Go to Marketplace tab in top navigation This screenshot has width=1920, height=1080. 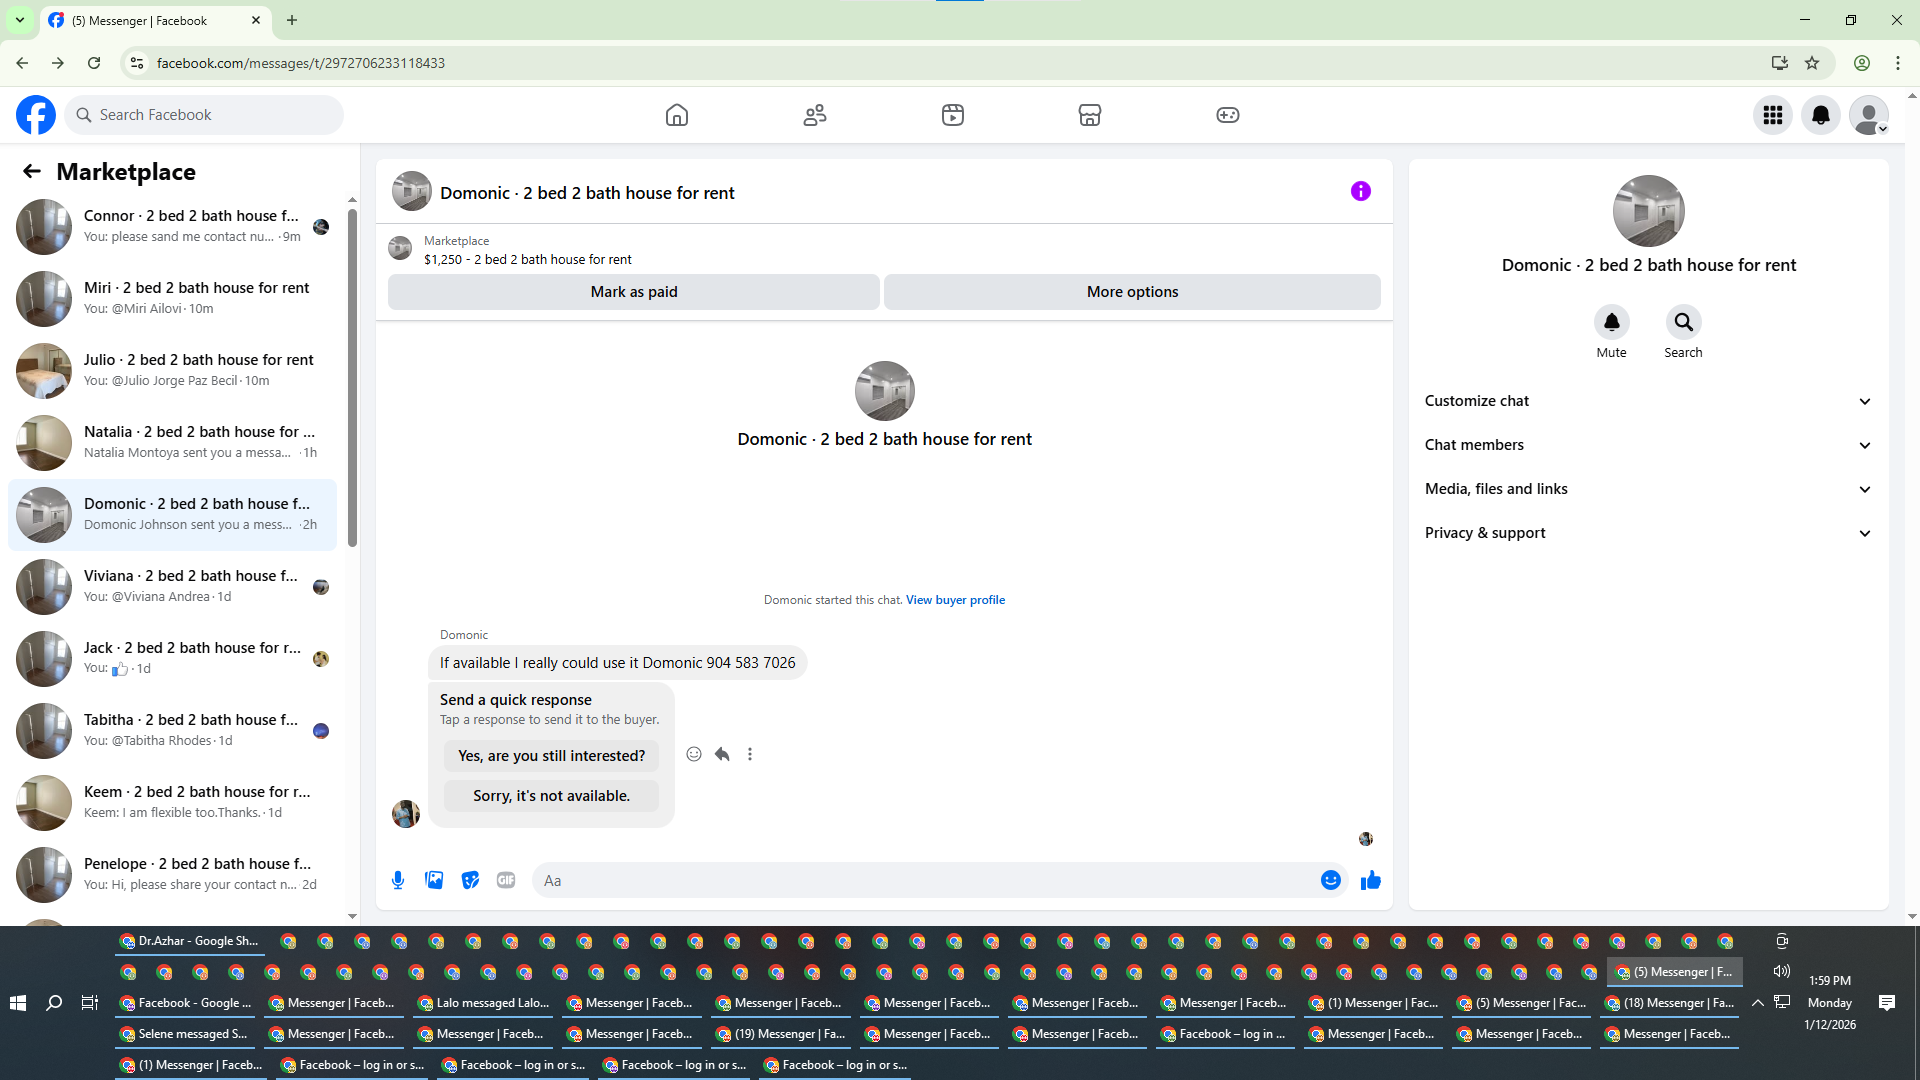(x=1089, y=115)
